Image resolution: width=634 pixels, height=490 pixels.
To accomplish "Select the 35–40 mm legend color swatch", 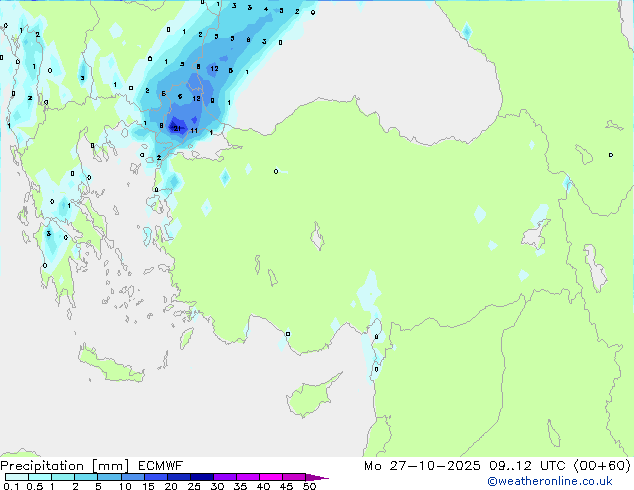I will point(247,477).
